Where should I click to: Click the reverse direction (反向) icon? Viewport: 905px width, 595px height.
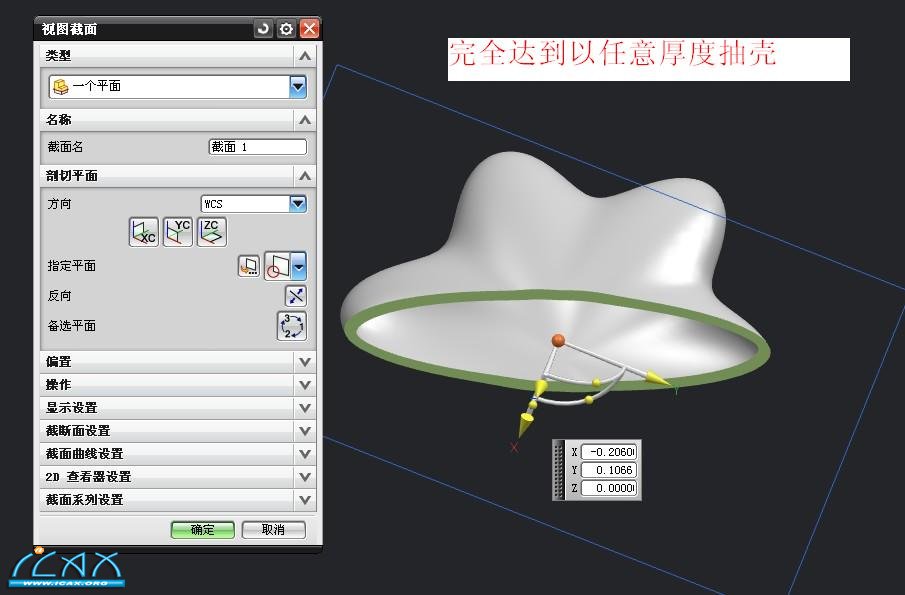(x=296, y=296)
